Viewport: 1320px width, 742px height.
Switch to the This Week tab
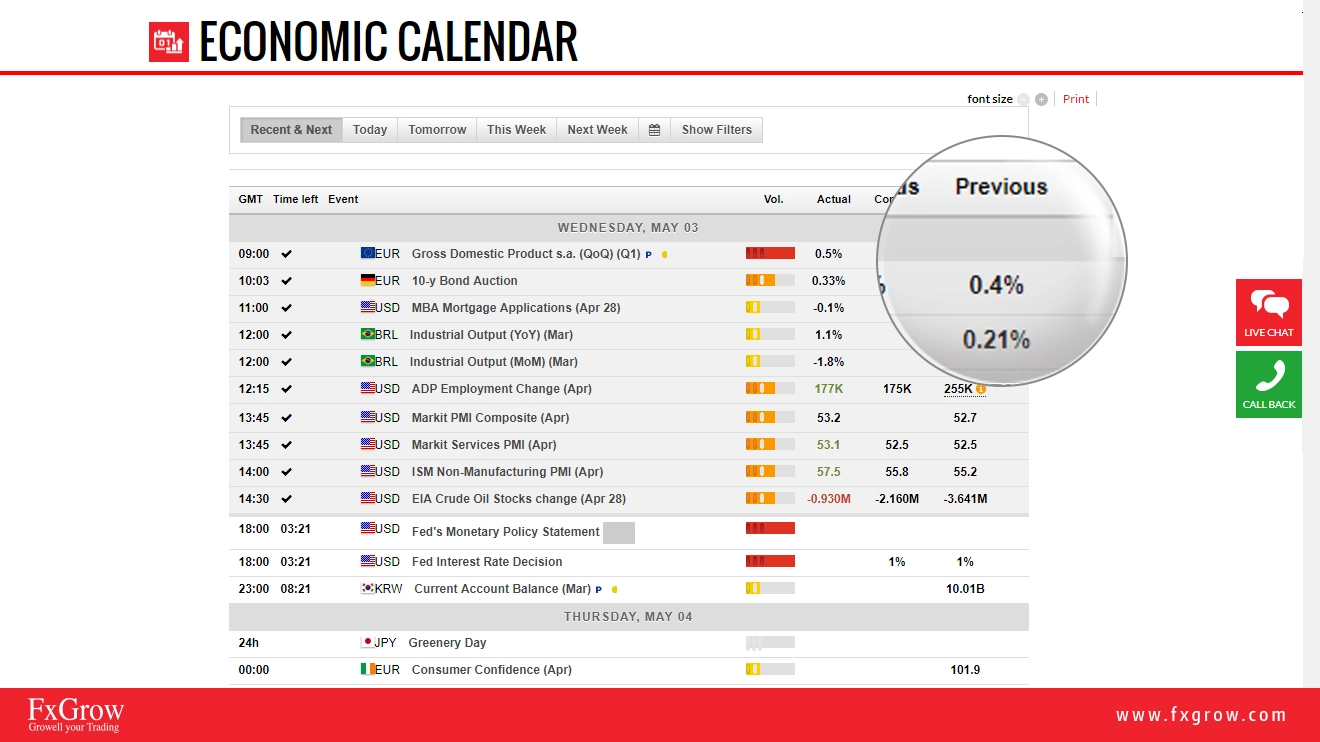tap(516, 130)
